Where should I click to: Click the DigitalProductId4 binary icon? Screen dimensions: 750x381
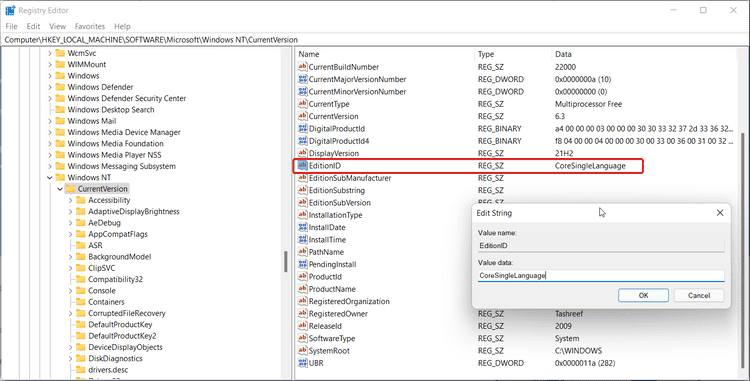(x=302, y=141)
